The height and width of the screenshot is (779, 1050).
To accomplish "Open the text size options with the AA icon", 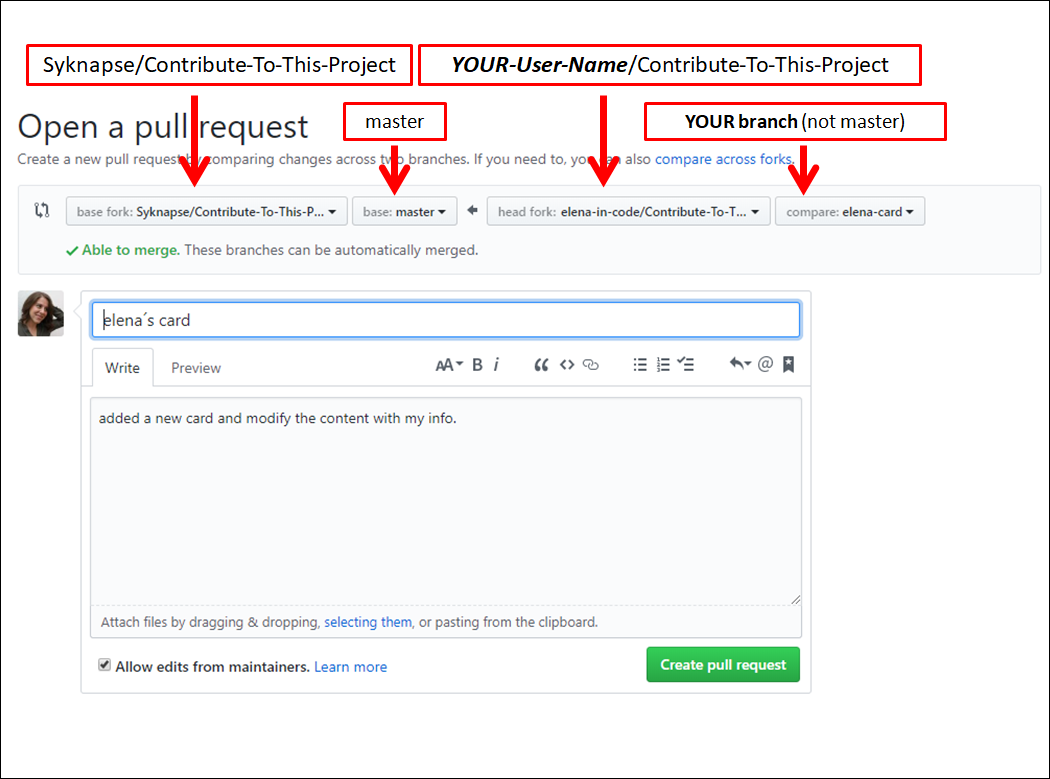I will tap(448, 364).
